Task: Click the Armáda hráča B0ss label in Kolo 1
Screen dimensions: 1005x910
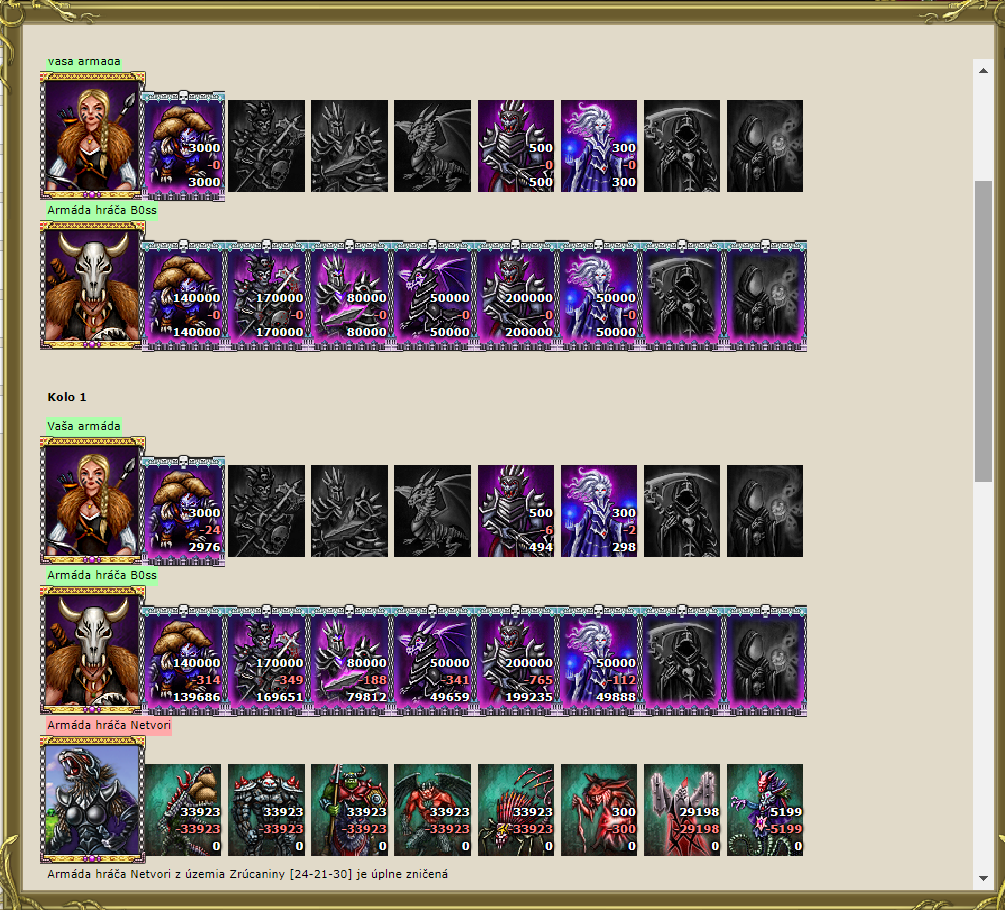Action: pyautogui.click(x=102, y=575)
